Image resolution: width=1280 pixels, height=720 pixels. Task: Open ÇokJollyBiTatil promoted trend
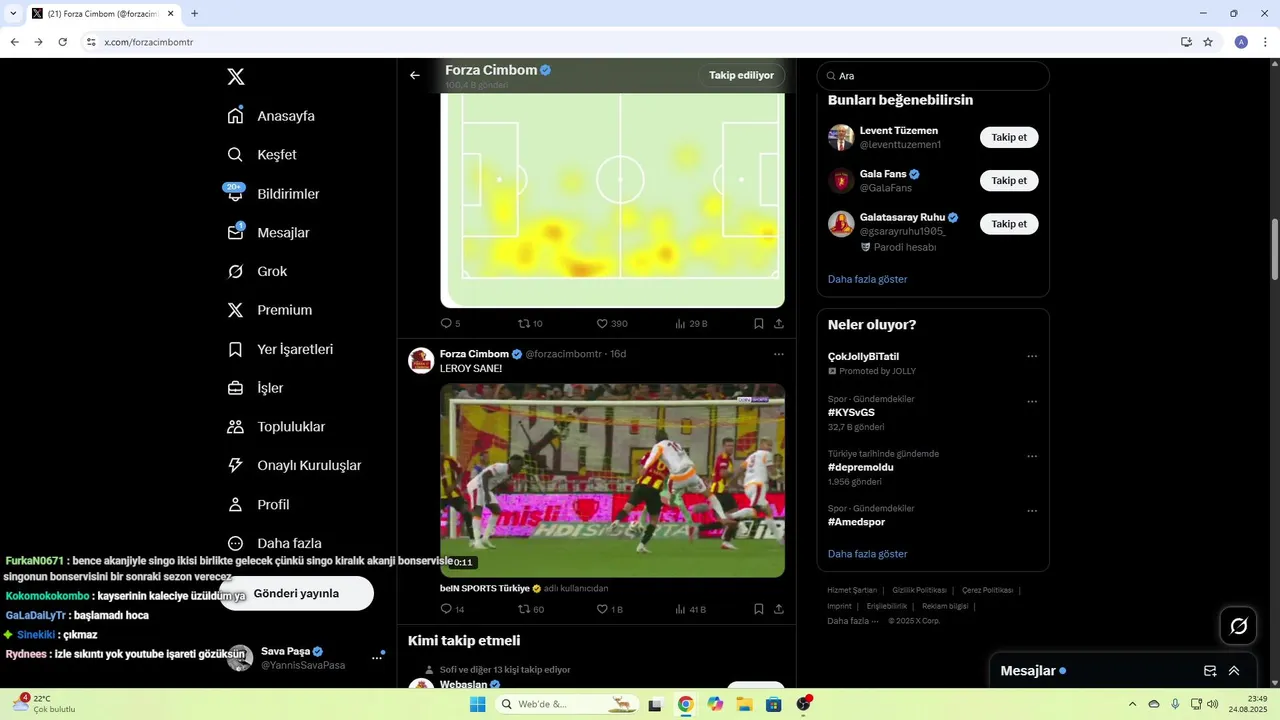(x=863, y=356)
